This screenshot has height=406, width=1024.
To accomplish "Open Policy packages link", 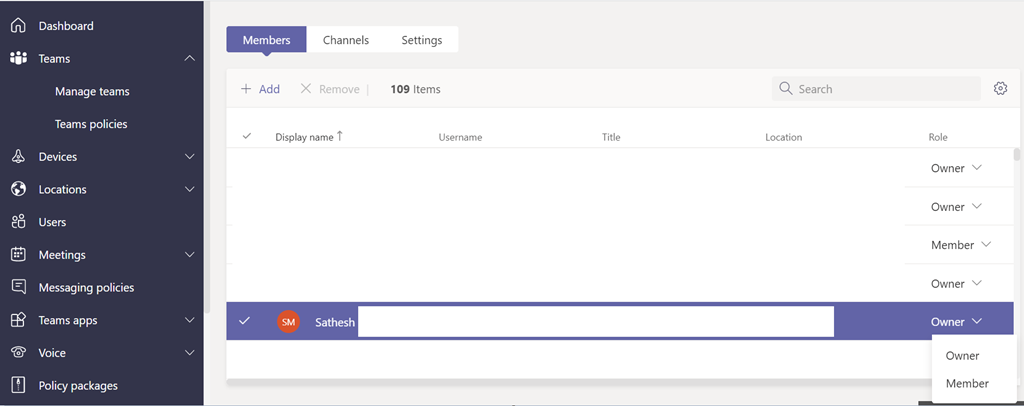I will (x=78, y=386).
